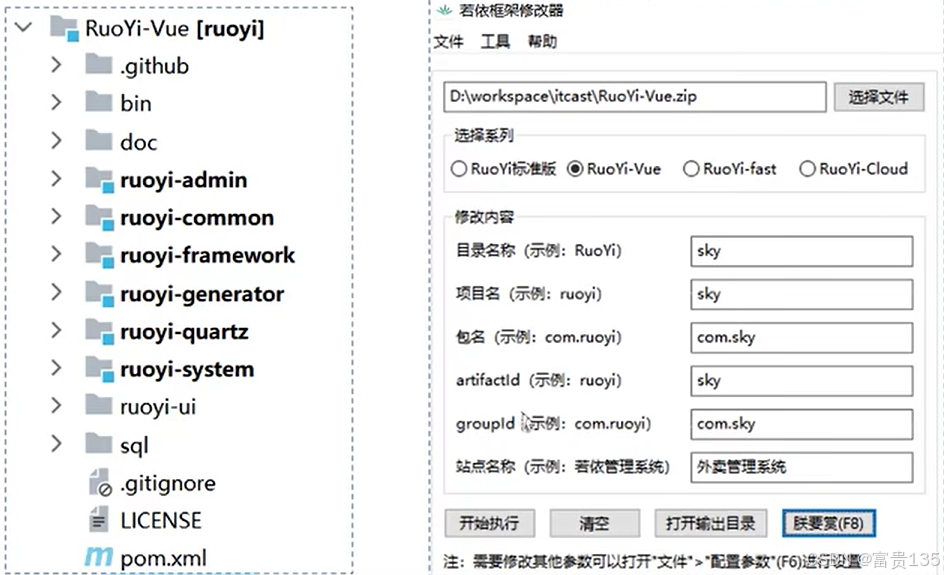This screenshot has height=575, width=944.
Task: Select the sql folder name
Action: [134, 446]
